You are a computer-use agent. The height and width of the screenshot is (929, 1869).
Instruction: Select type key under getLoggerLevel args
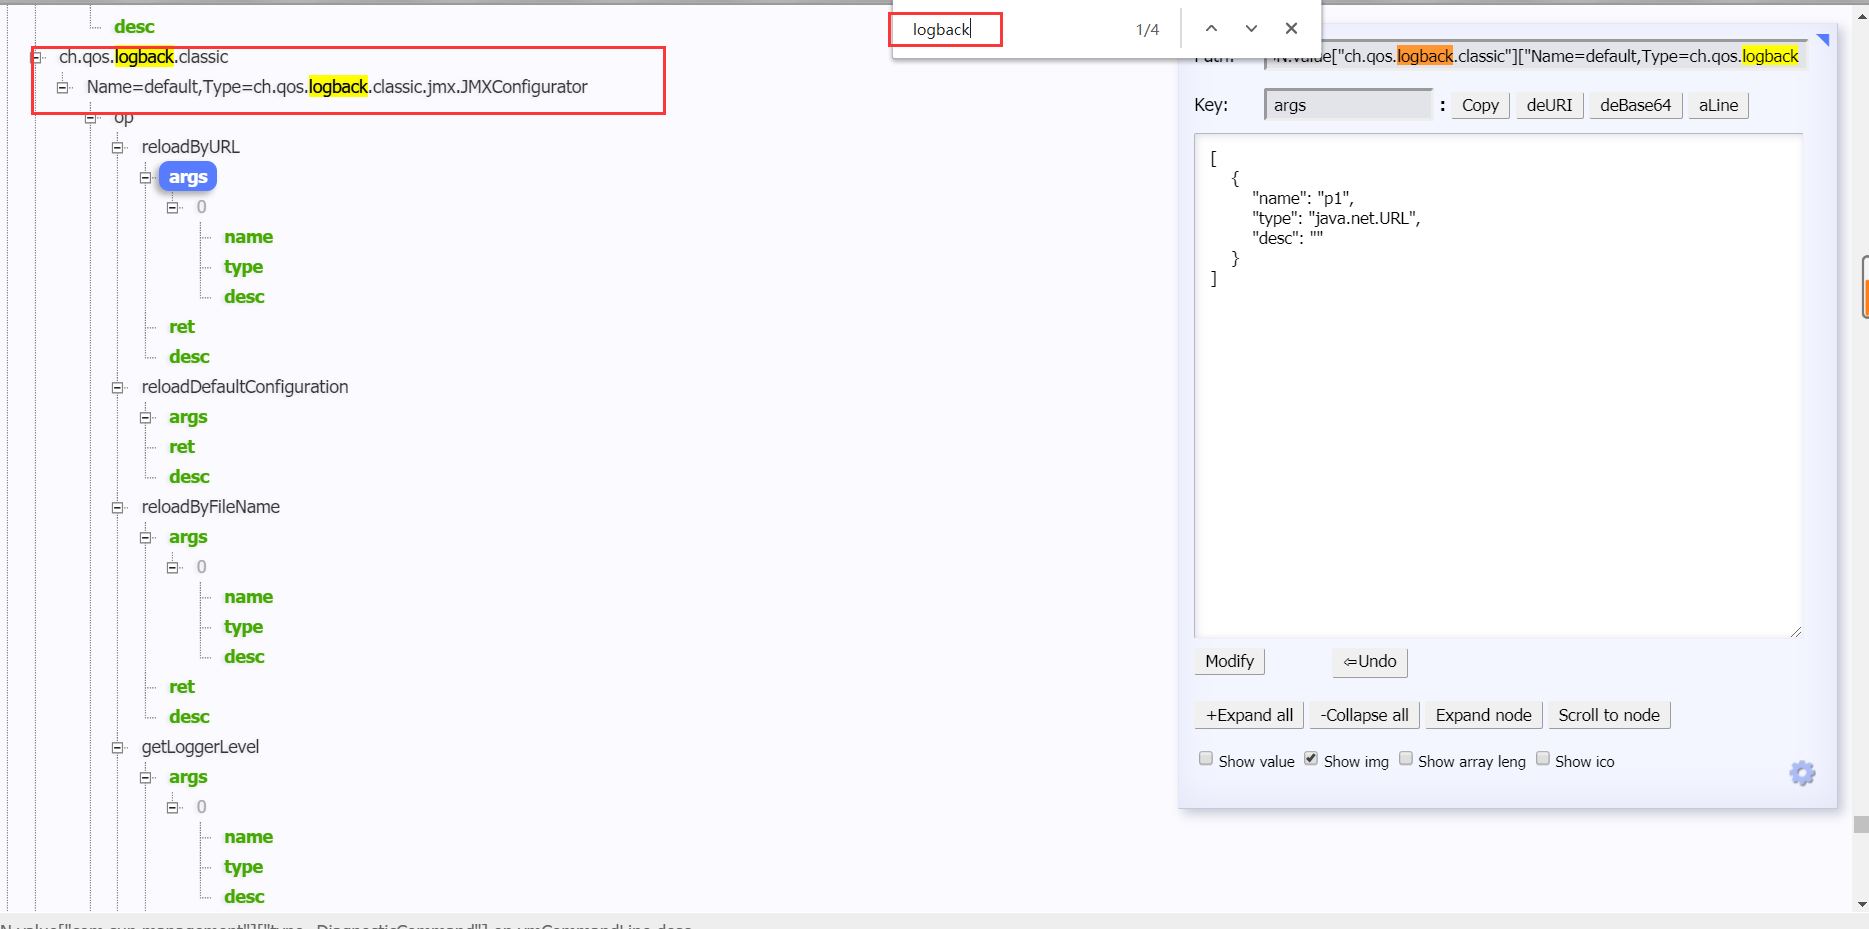[x=243, y=867]
